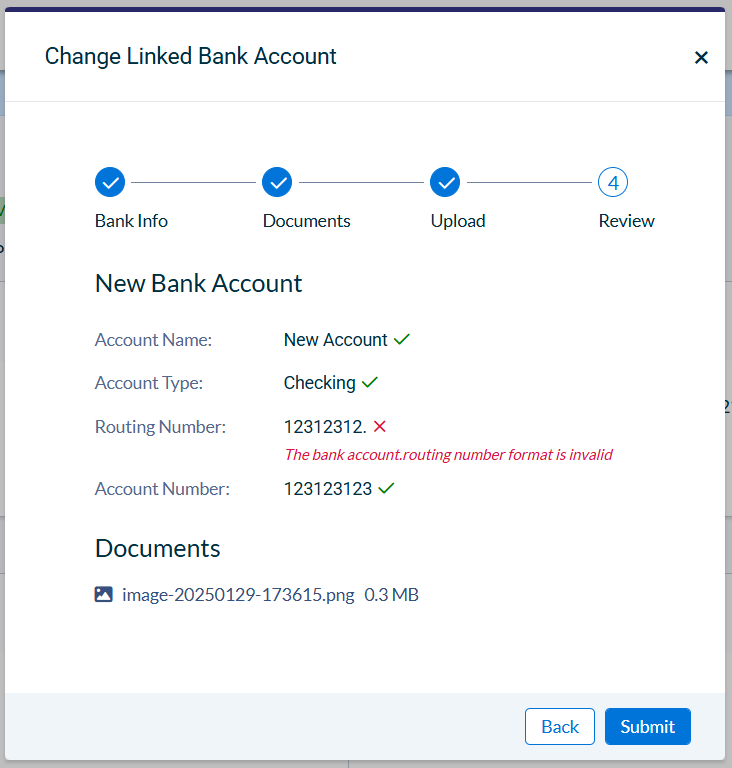Click the green check beside Checking

pyautogui.click(x=370, y=382)
